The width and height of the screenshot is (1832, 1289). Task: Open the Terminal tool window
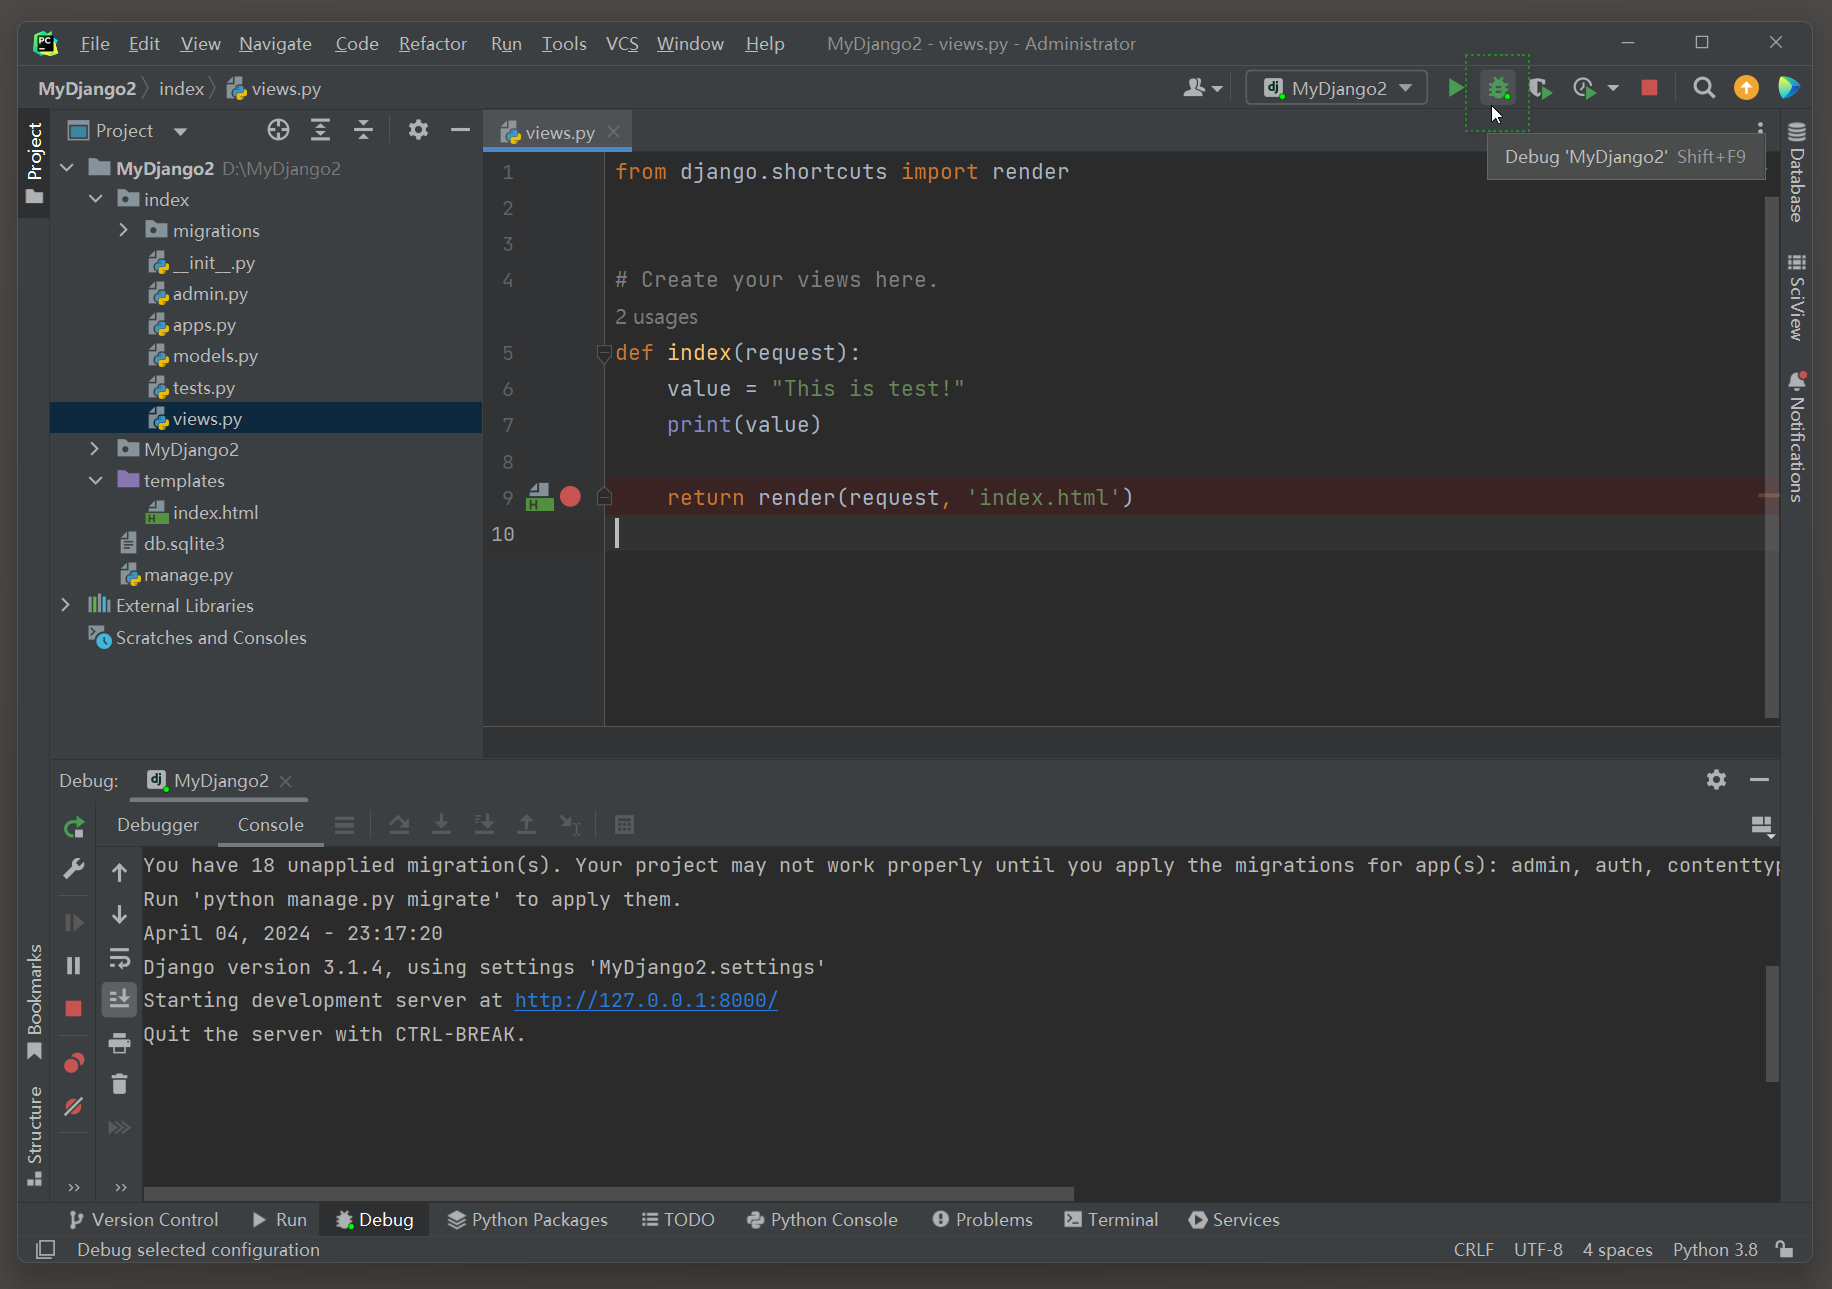(1111, 1219)
